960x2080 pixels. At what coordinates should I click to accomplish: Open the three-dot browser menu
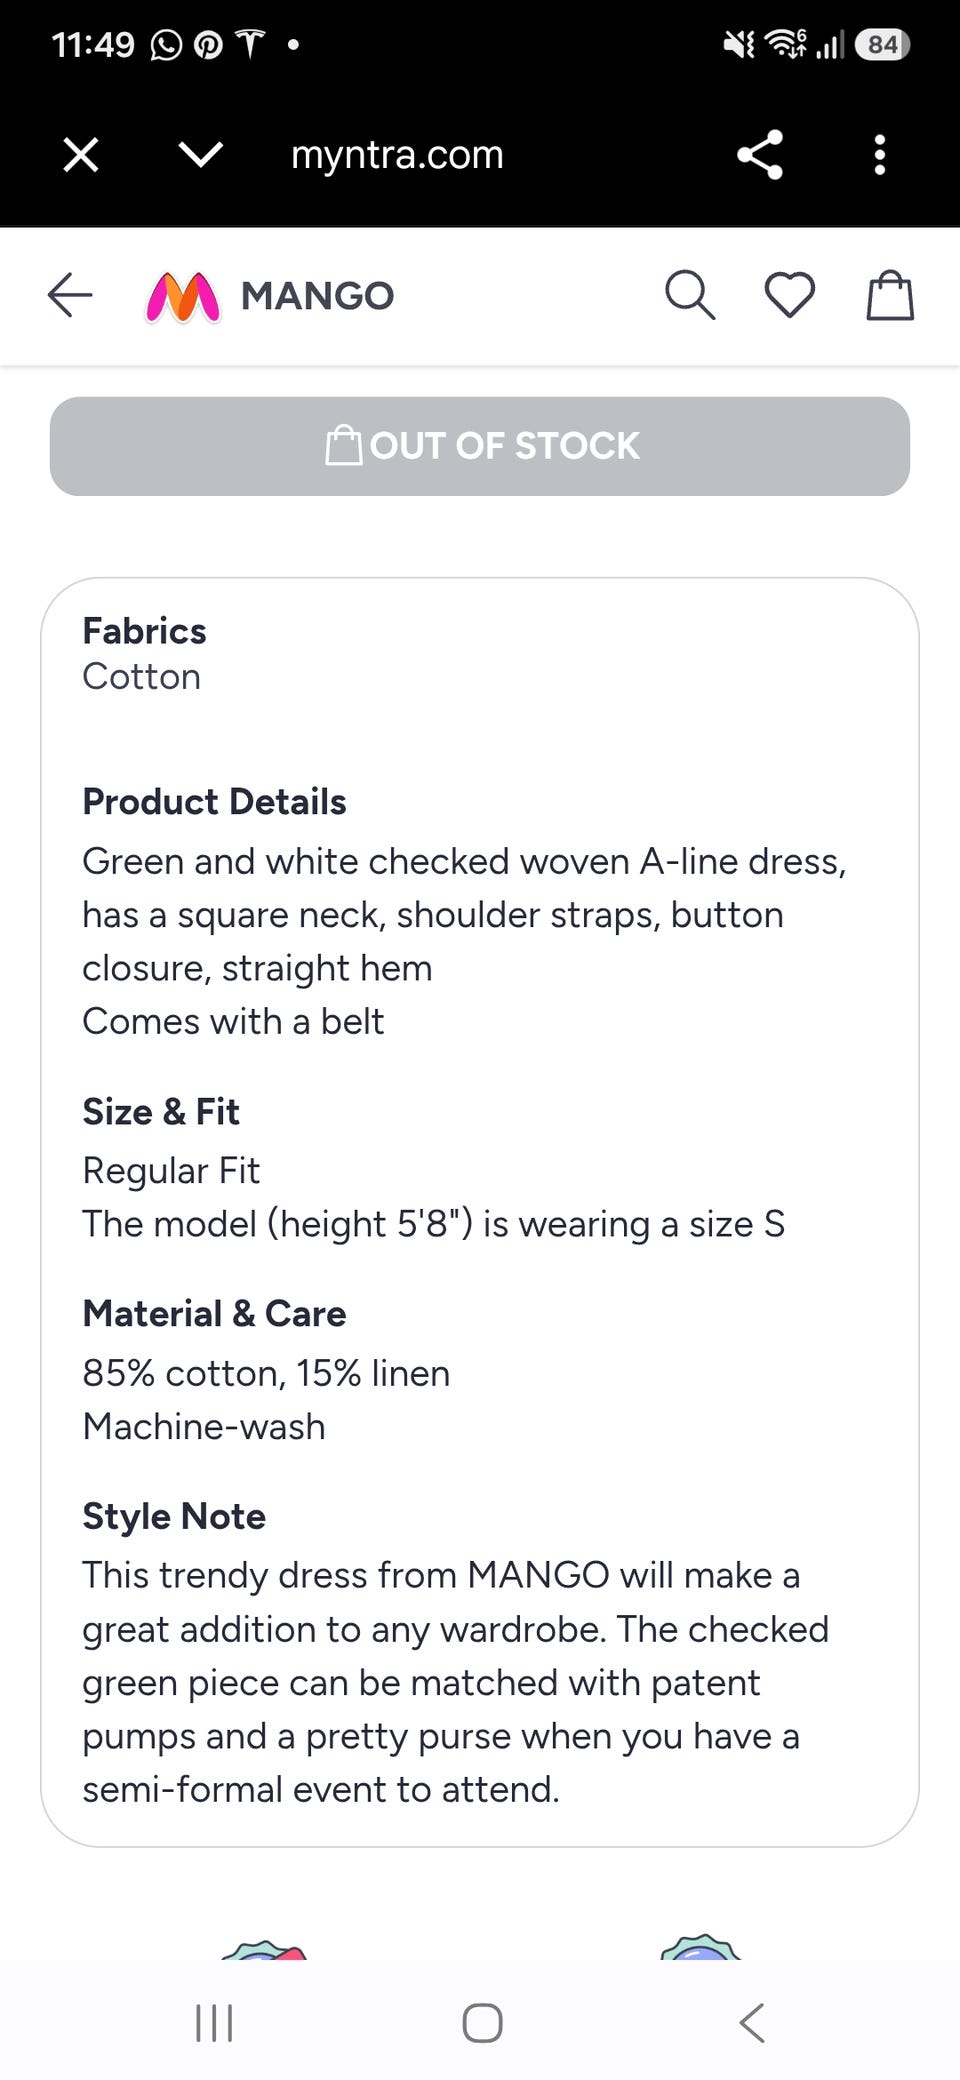pyautogui.click(x=880, y=155)
